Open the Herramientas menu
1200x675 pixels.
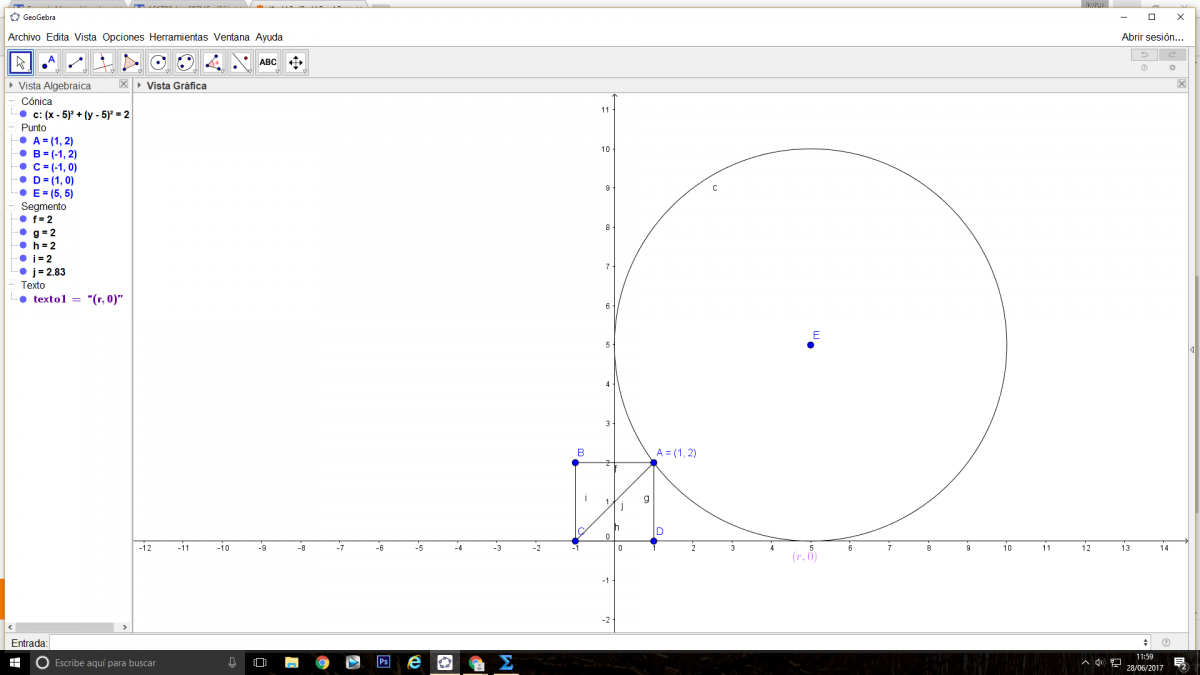click(x=179, y=37)
